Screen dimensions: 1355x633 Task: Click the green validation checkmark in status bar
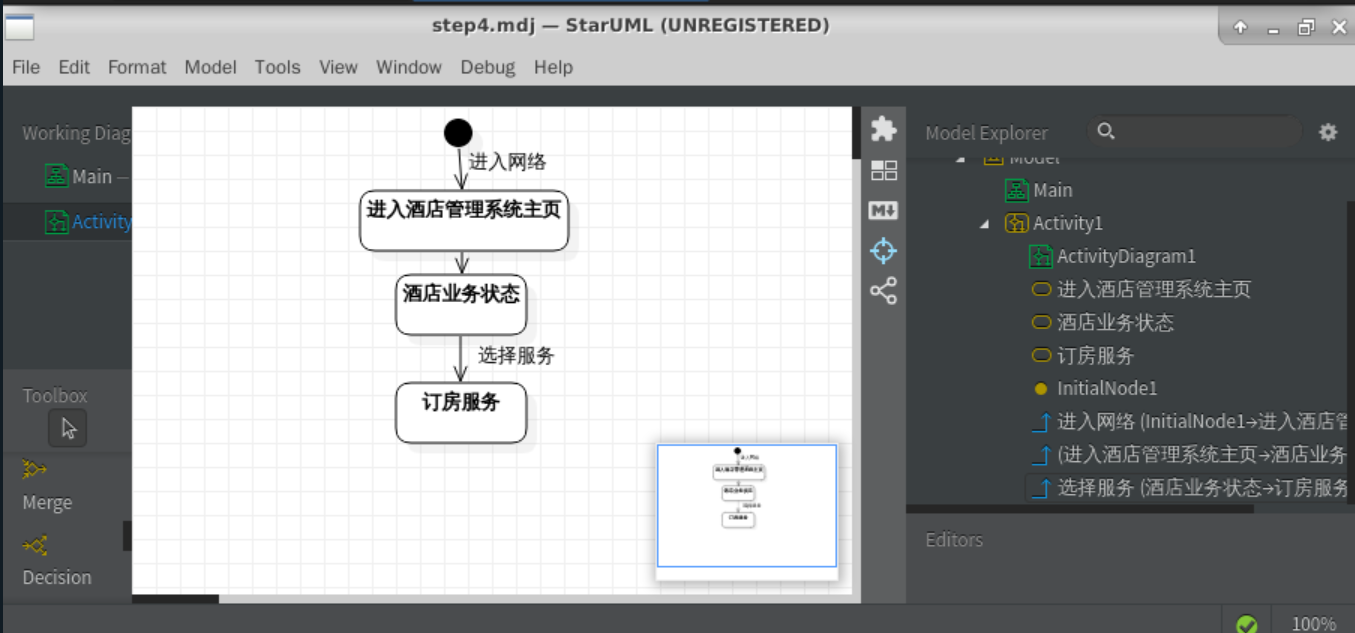[1246, 624]
